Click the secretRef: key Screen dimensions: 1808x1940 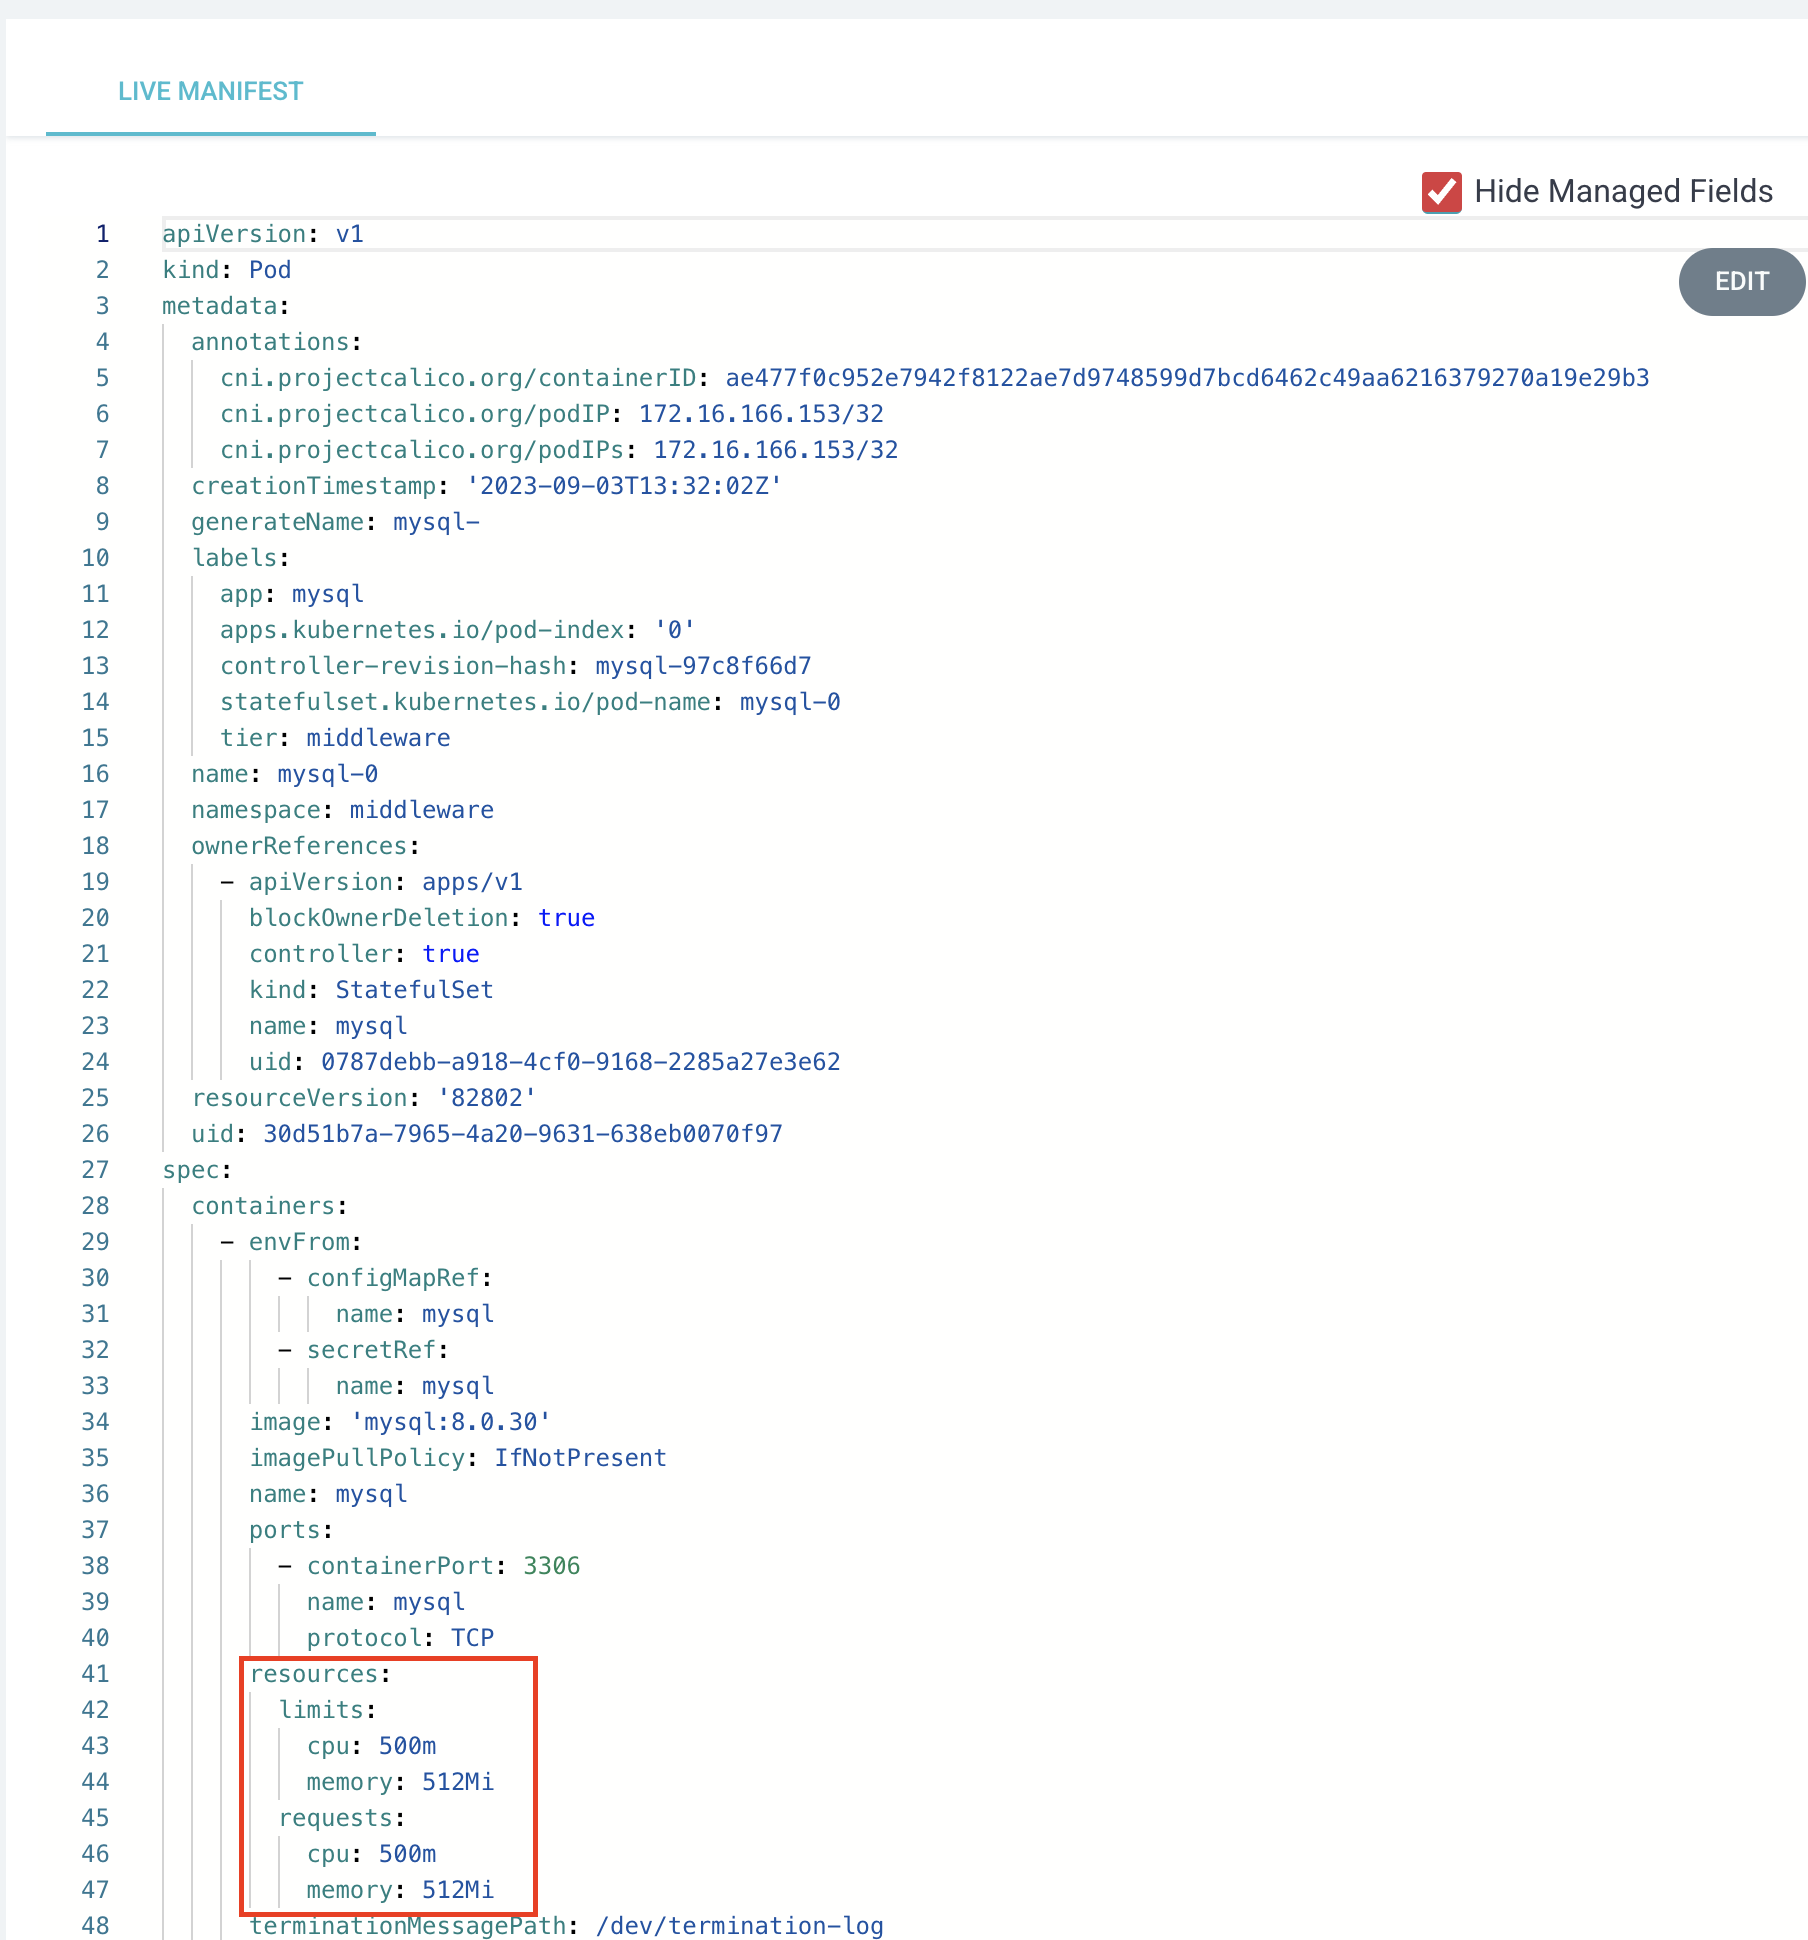point(378,1350)
